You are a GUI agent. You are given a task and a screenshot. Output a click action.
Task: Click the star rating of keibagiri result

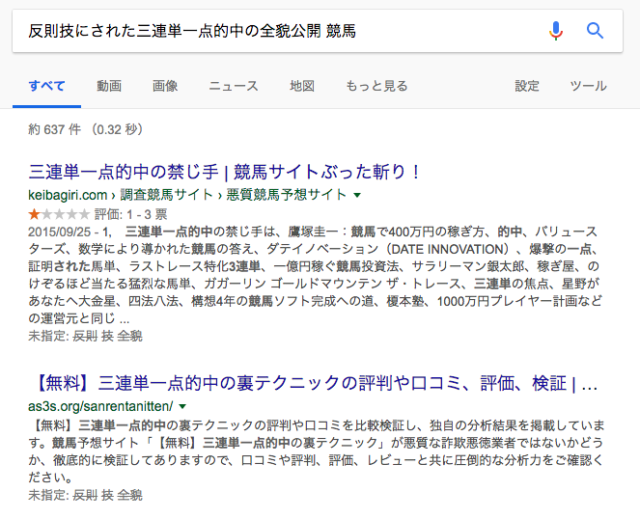[x=59, y=214]
